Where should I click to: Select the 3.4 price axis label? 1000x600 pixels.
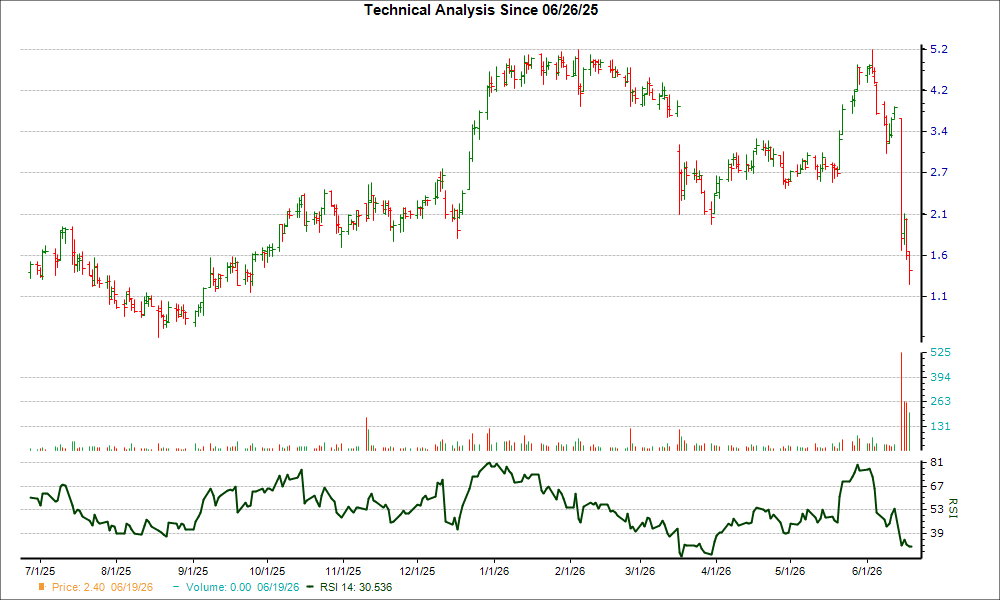[939, 131]
